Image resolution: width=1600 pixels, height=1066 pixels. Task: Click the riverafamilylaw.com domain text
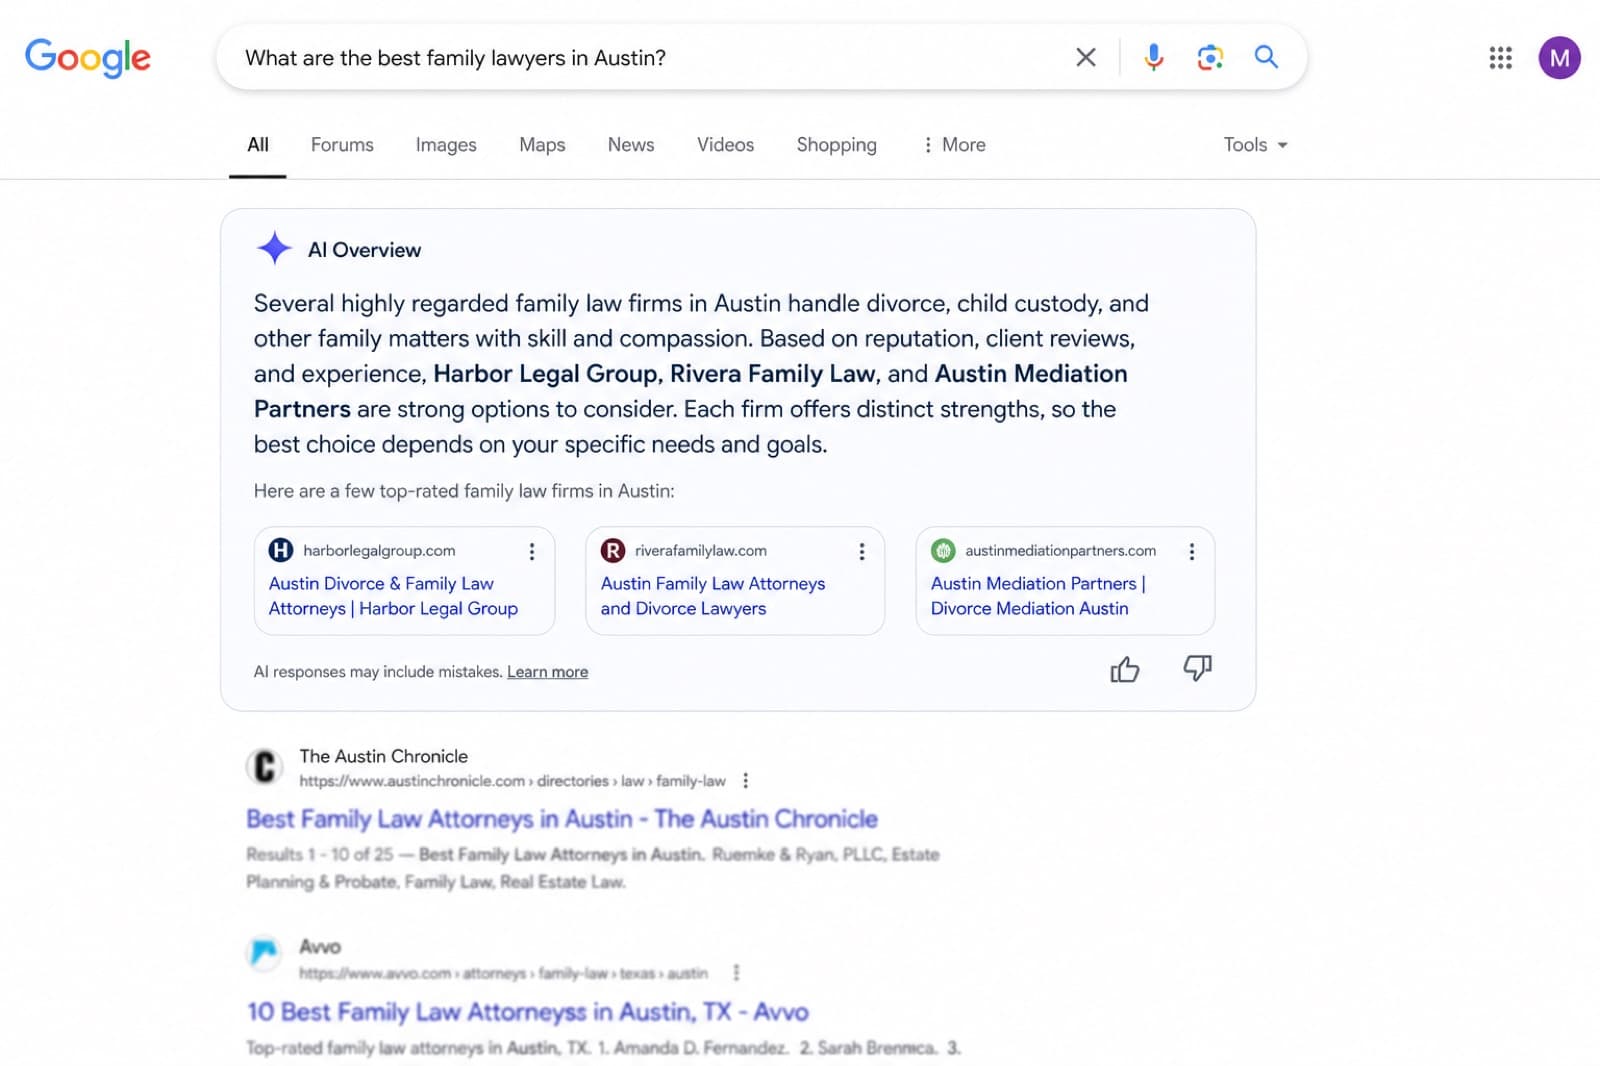point(701,551)
